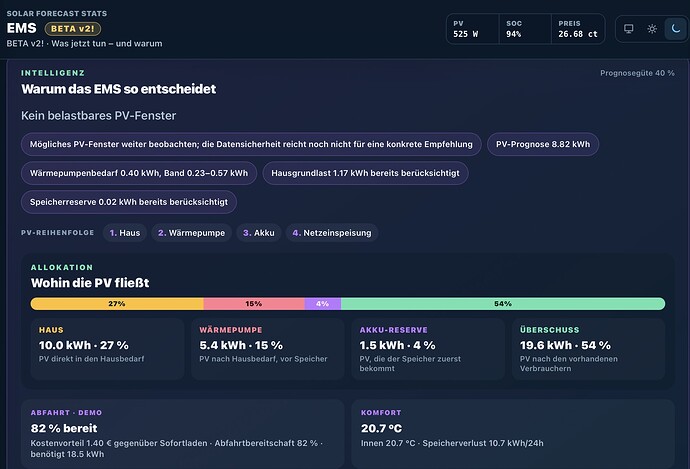Click the yellow 27% allocation bar segment
Screen dimensions: 690x469
pos(117,304)
